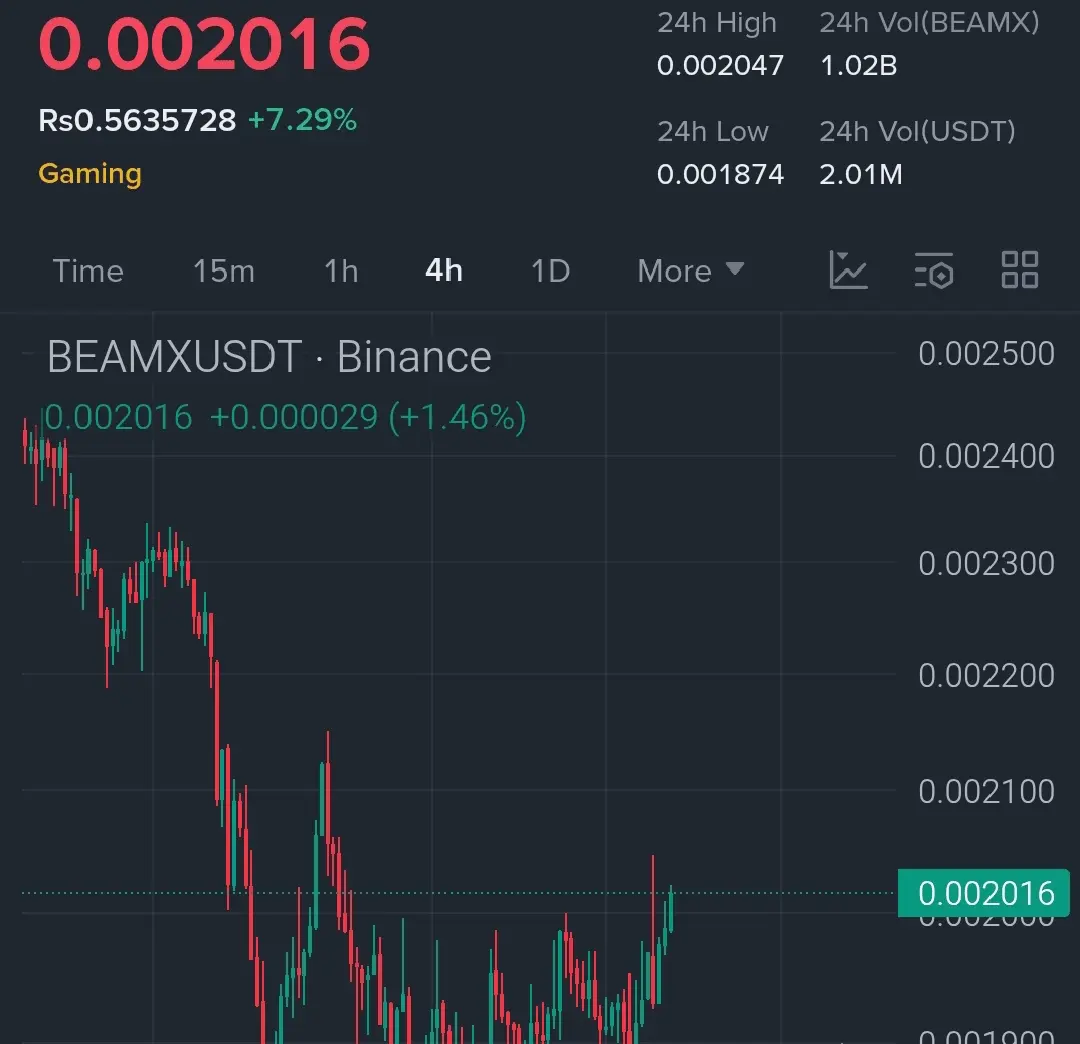Select the 1D interval tab
Image resolution: width=1080 pixels, height=1044 pixels.
pos(551,271)
